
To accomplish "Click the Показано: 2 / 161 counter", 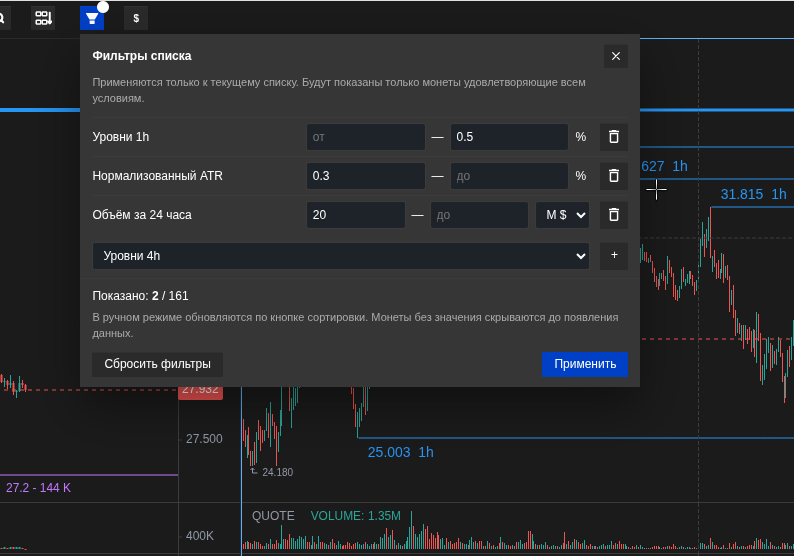I will pos(140,296).
